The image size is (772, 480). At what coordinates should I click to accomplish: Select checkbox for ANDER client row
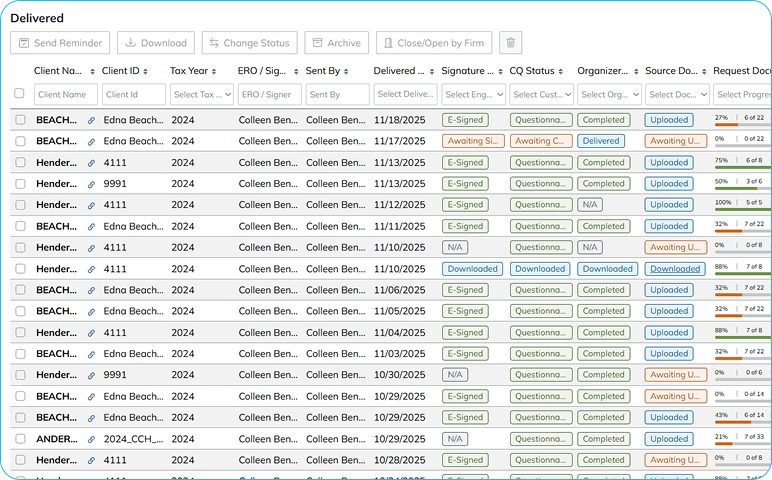(20, 439)
